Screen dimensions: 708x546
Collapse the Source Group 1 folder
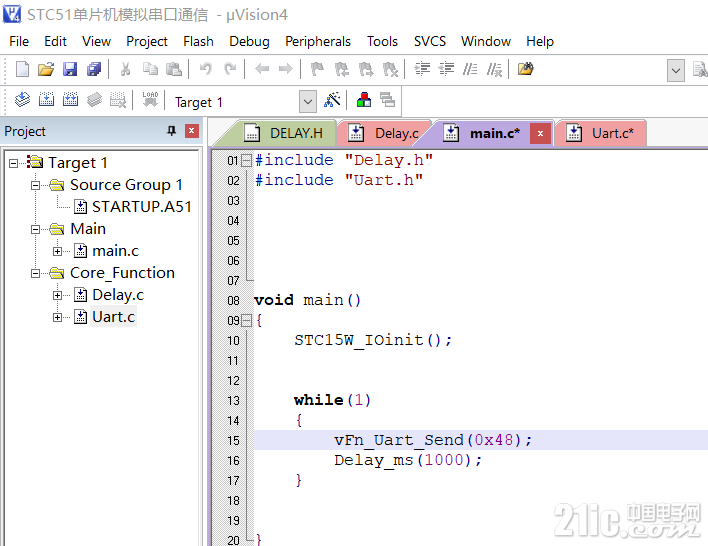(x=35, y=185)
